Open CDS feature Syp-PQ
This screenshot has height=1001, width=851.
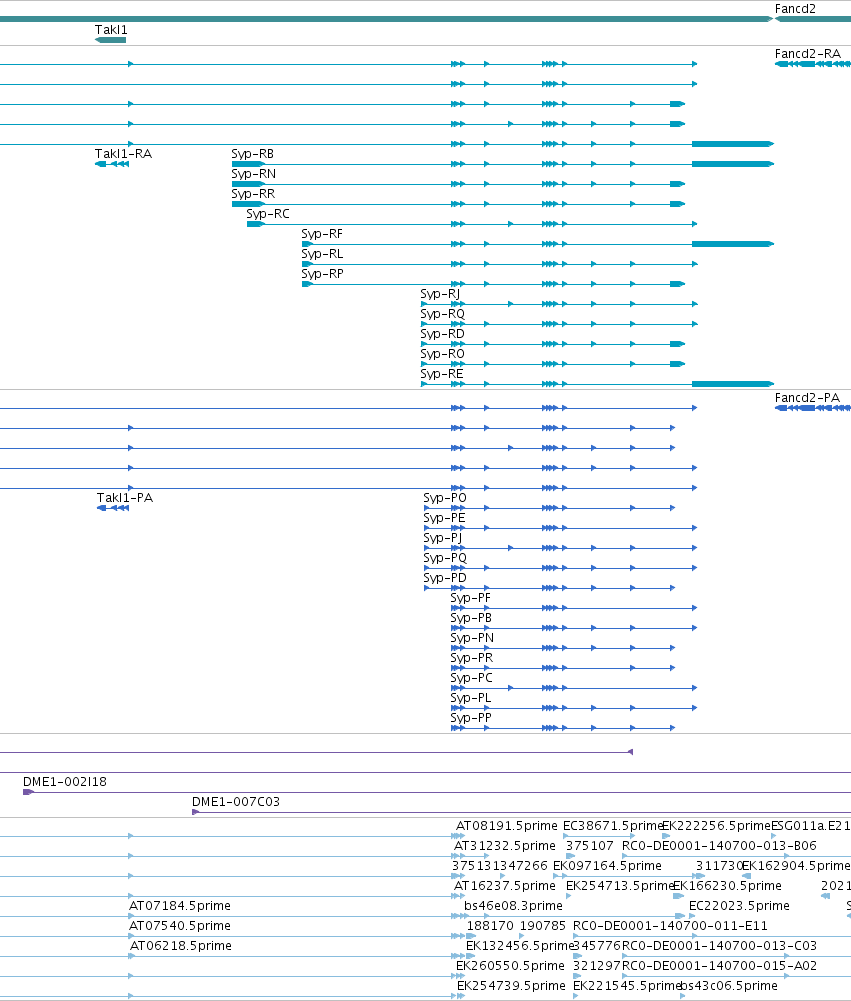click(x=445, y=558)
